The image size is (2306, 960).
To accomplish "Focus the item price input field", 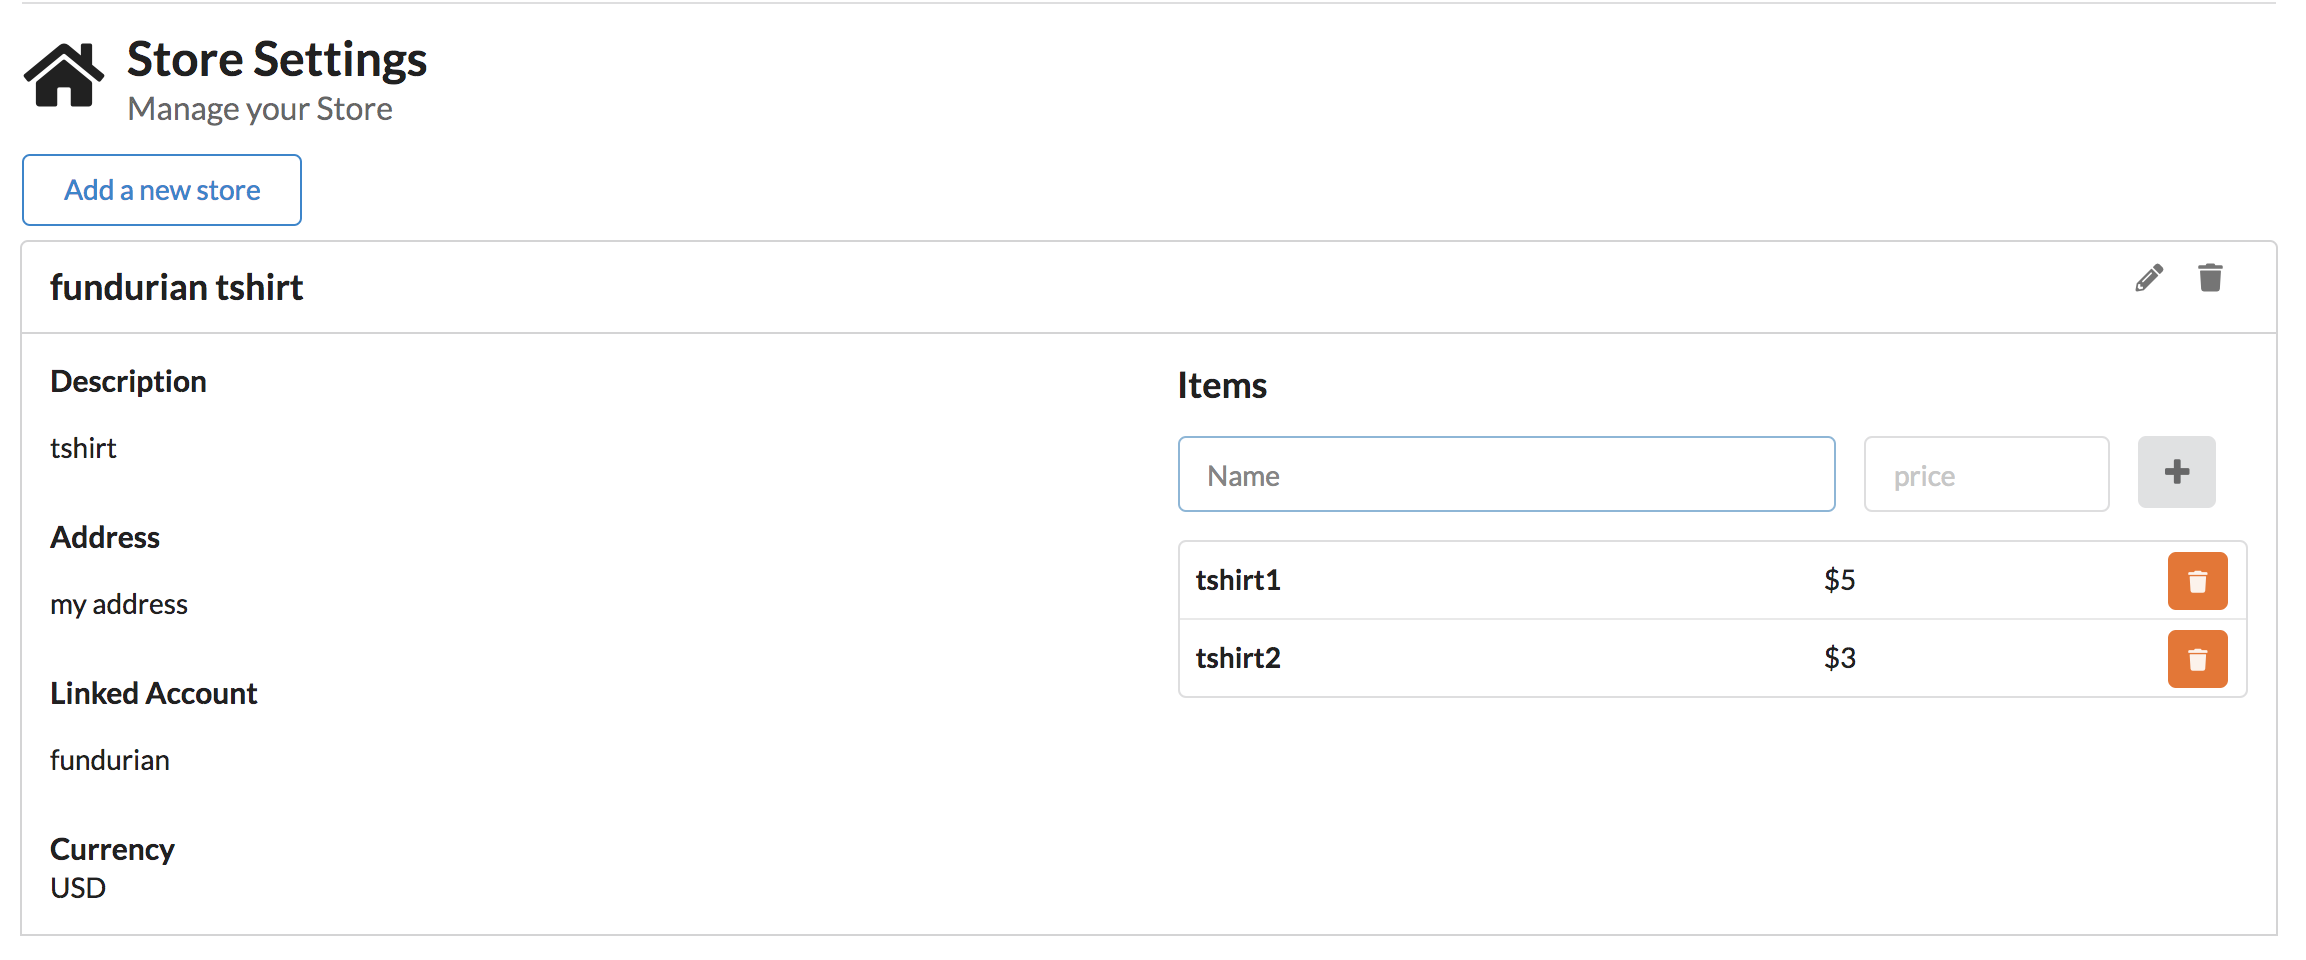I will coord(1986,474).
